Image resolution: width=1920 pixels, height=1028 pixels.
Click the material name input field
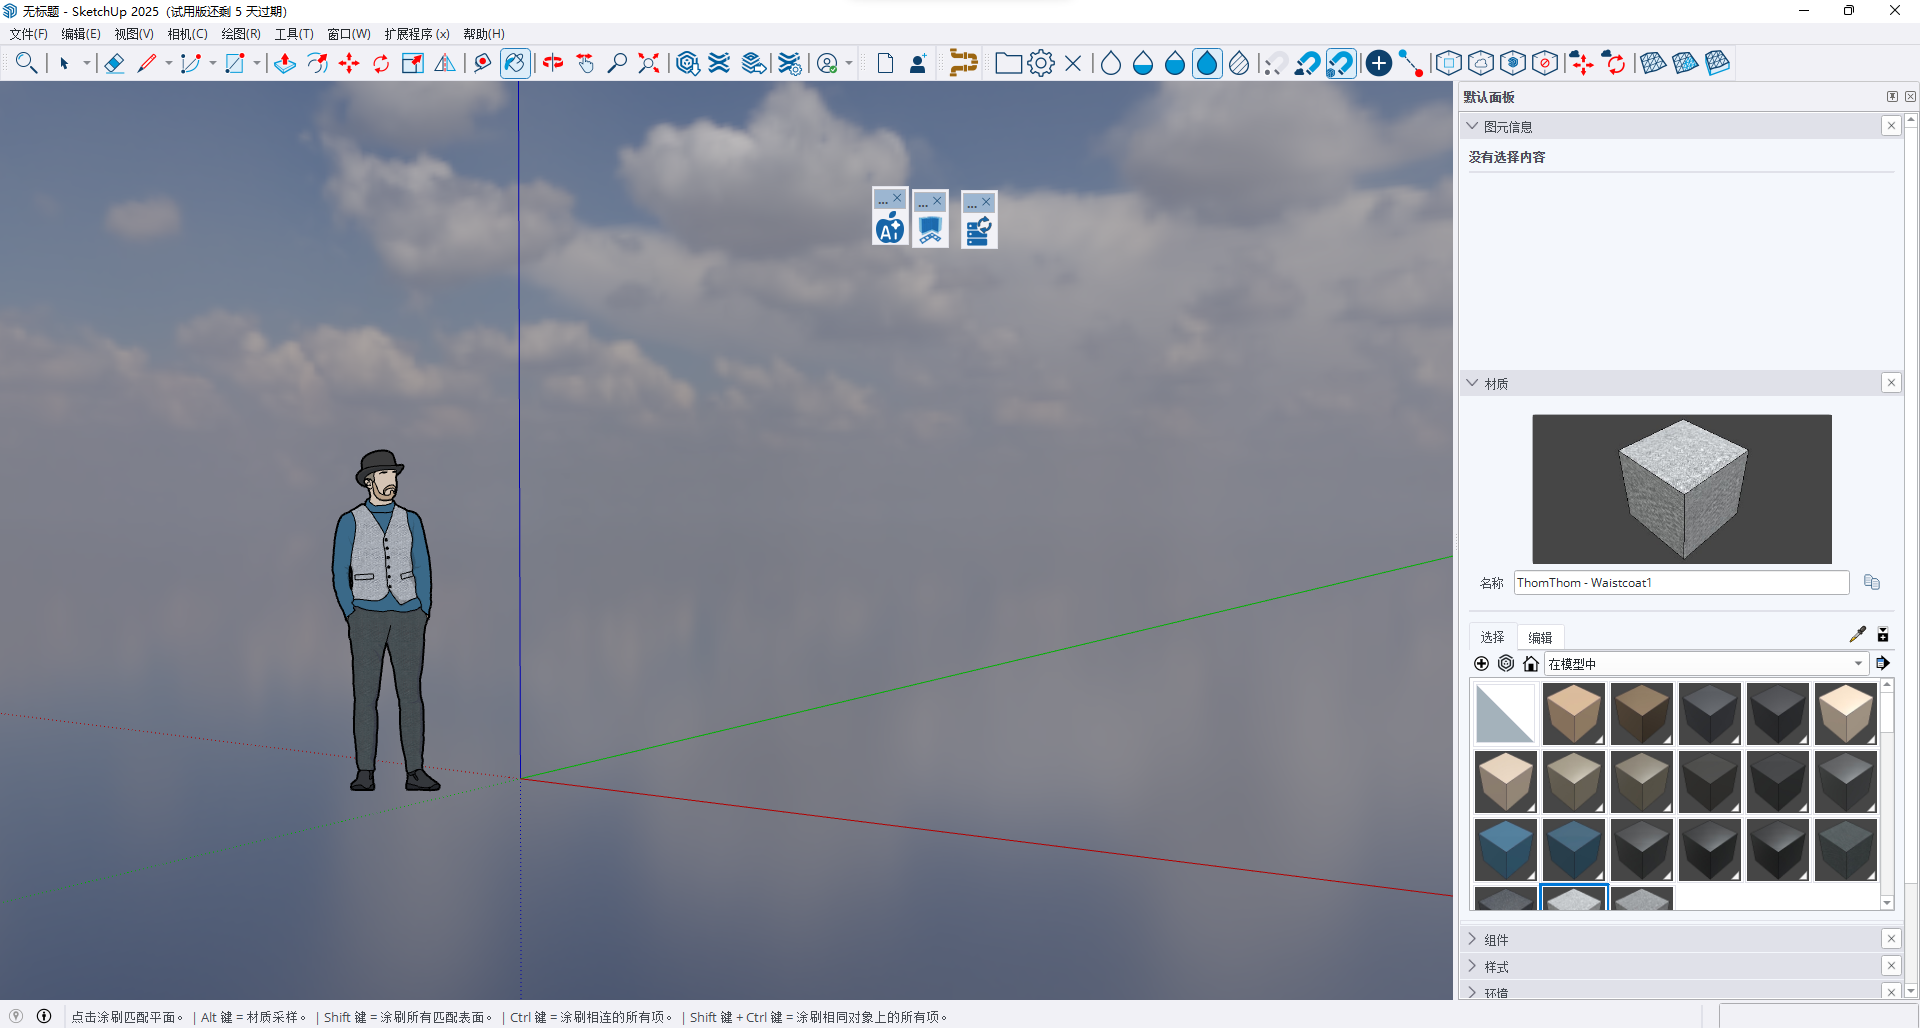tap(1680, 583)
